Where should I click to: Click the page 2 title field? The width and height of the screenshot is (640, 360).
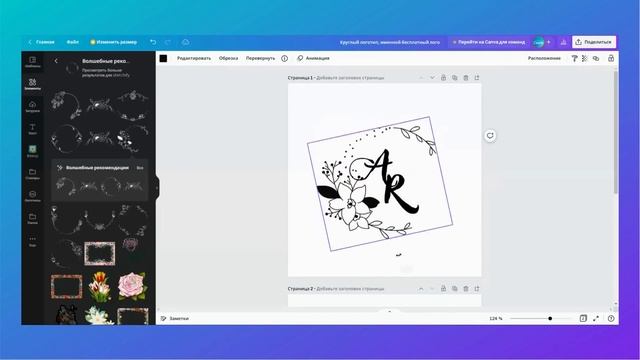tap(350, 289)
